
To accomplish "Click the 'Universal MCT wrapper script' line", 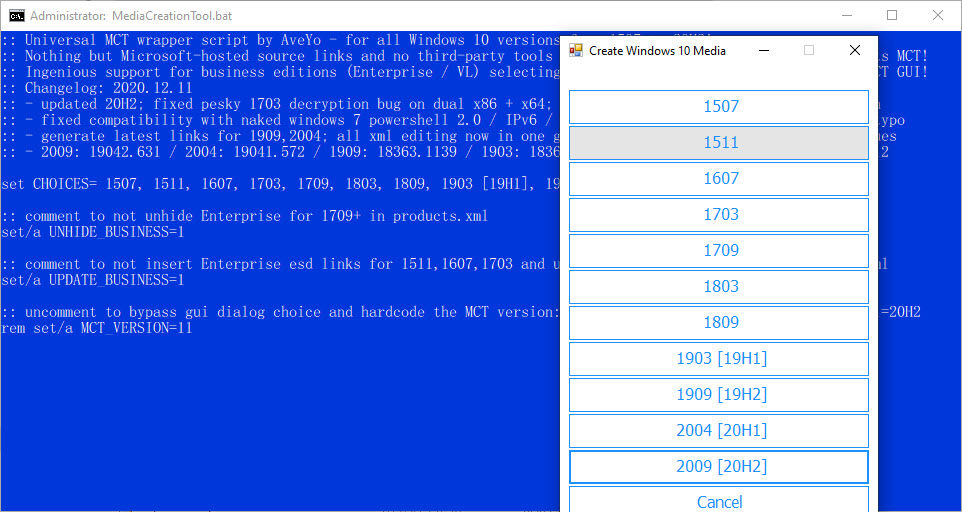I will pos(281,40).
